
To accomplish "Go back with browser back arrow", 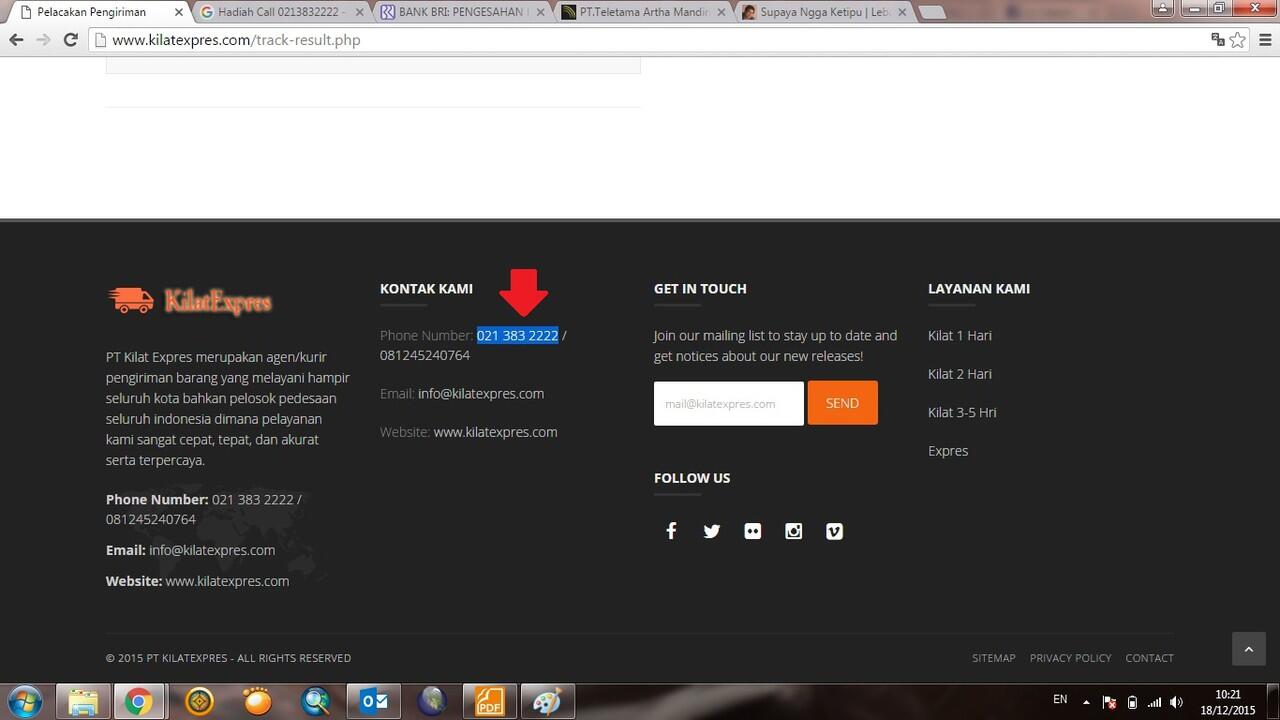I will (x=16, y=40).
